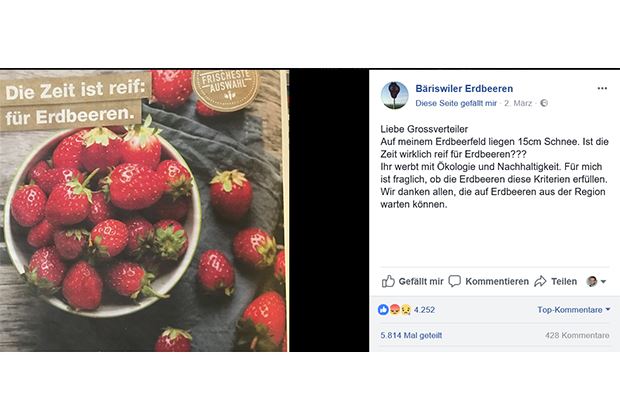Open the three-dot post options menu
This screenshot has height=420, width=620.
tap(602, 88)
